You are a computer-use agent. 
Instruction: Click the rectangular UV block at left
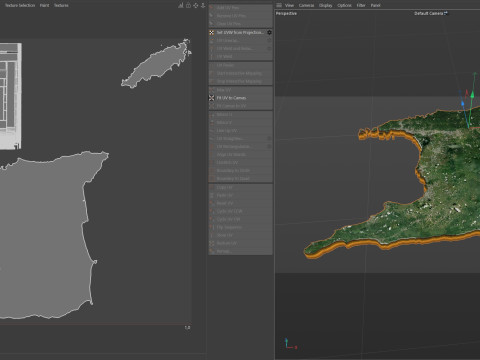point(11,96)
